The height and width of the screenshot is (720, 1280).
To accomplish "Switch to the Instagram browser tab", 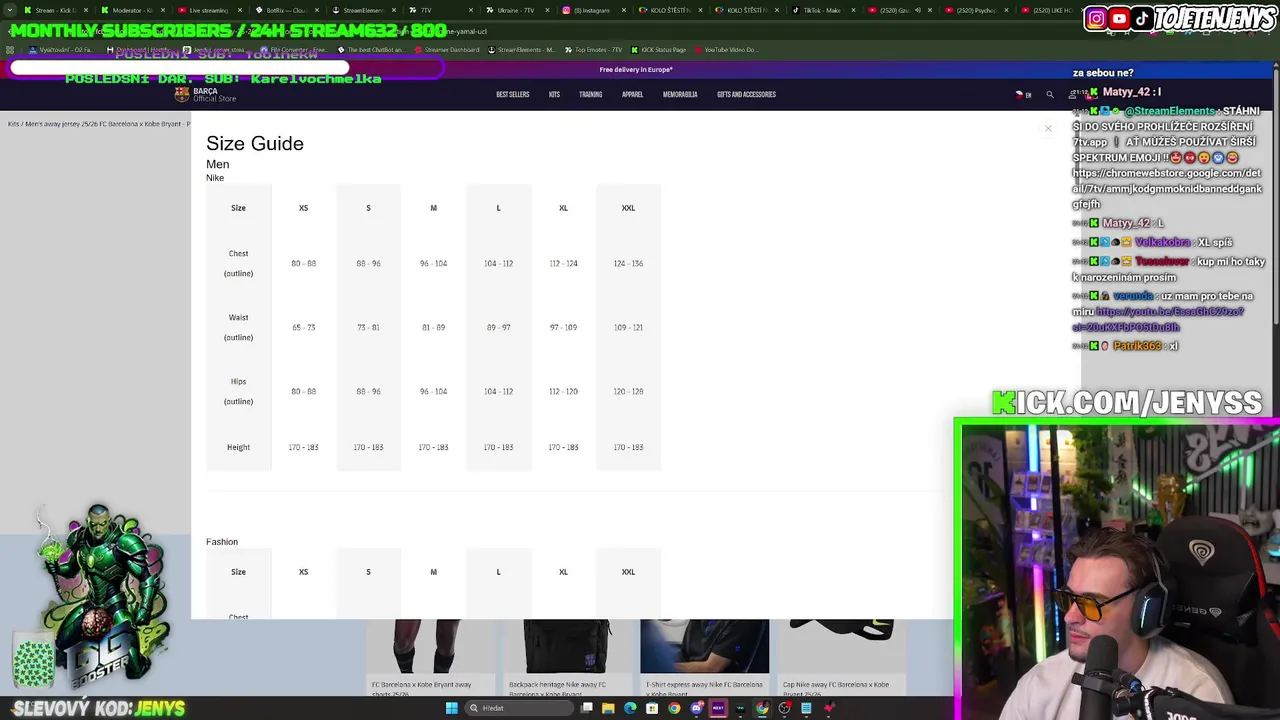I will [x=593, y=10].
